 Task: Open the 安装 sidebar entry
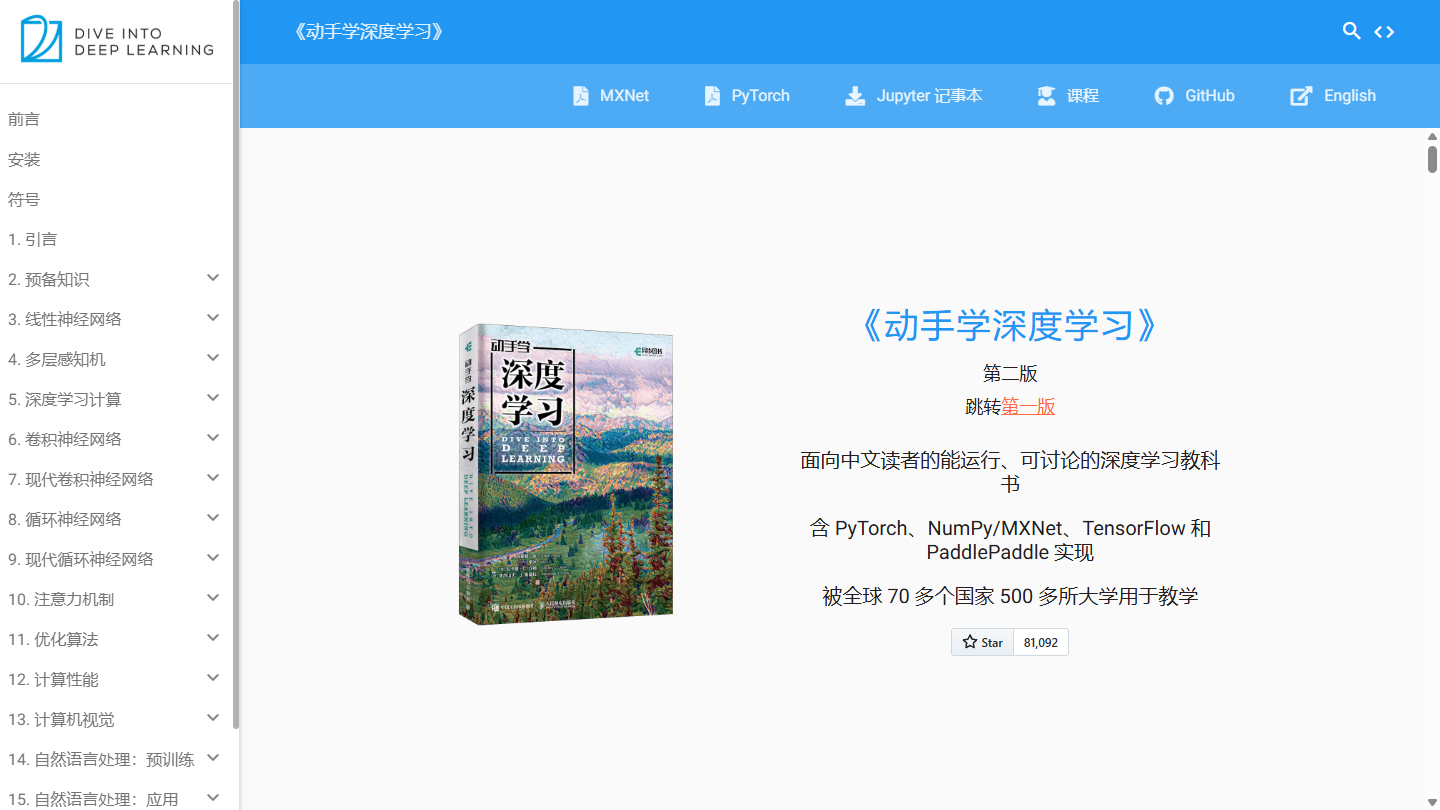pyautogui.click(x=24, y=160)
